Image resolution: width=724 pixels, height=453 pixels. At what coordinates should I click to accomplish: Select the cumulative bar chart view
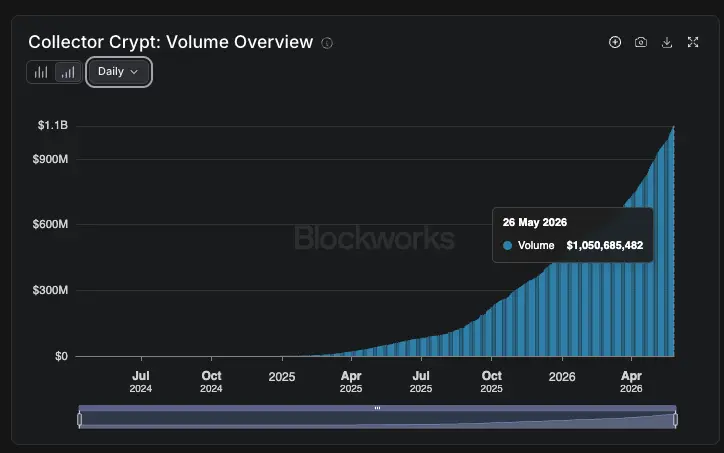pyautogui.click(x=68, y=72)
